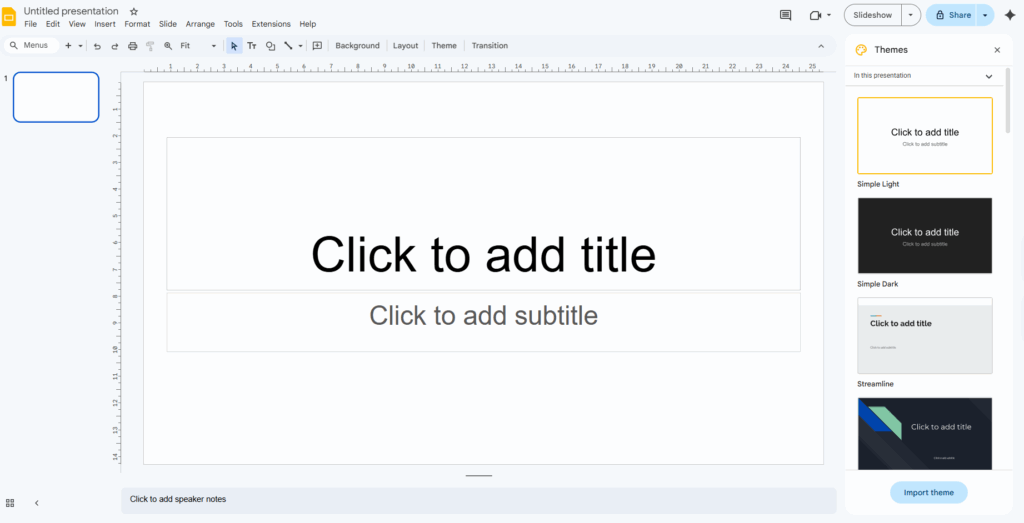
Task: Click the Add comment toolbar icon
Action: 317,46
